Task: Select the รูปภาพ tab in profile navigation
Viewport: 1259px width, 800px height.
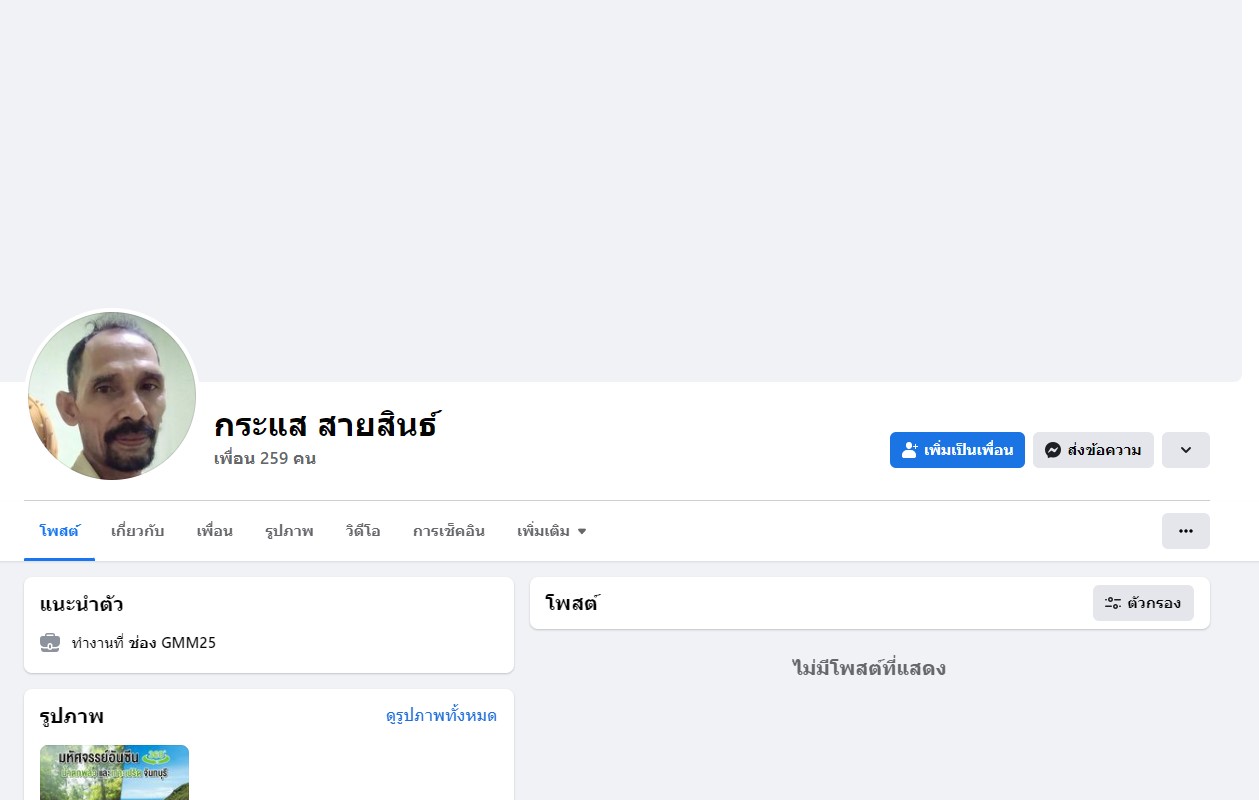Action: [x=289, y=531]
